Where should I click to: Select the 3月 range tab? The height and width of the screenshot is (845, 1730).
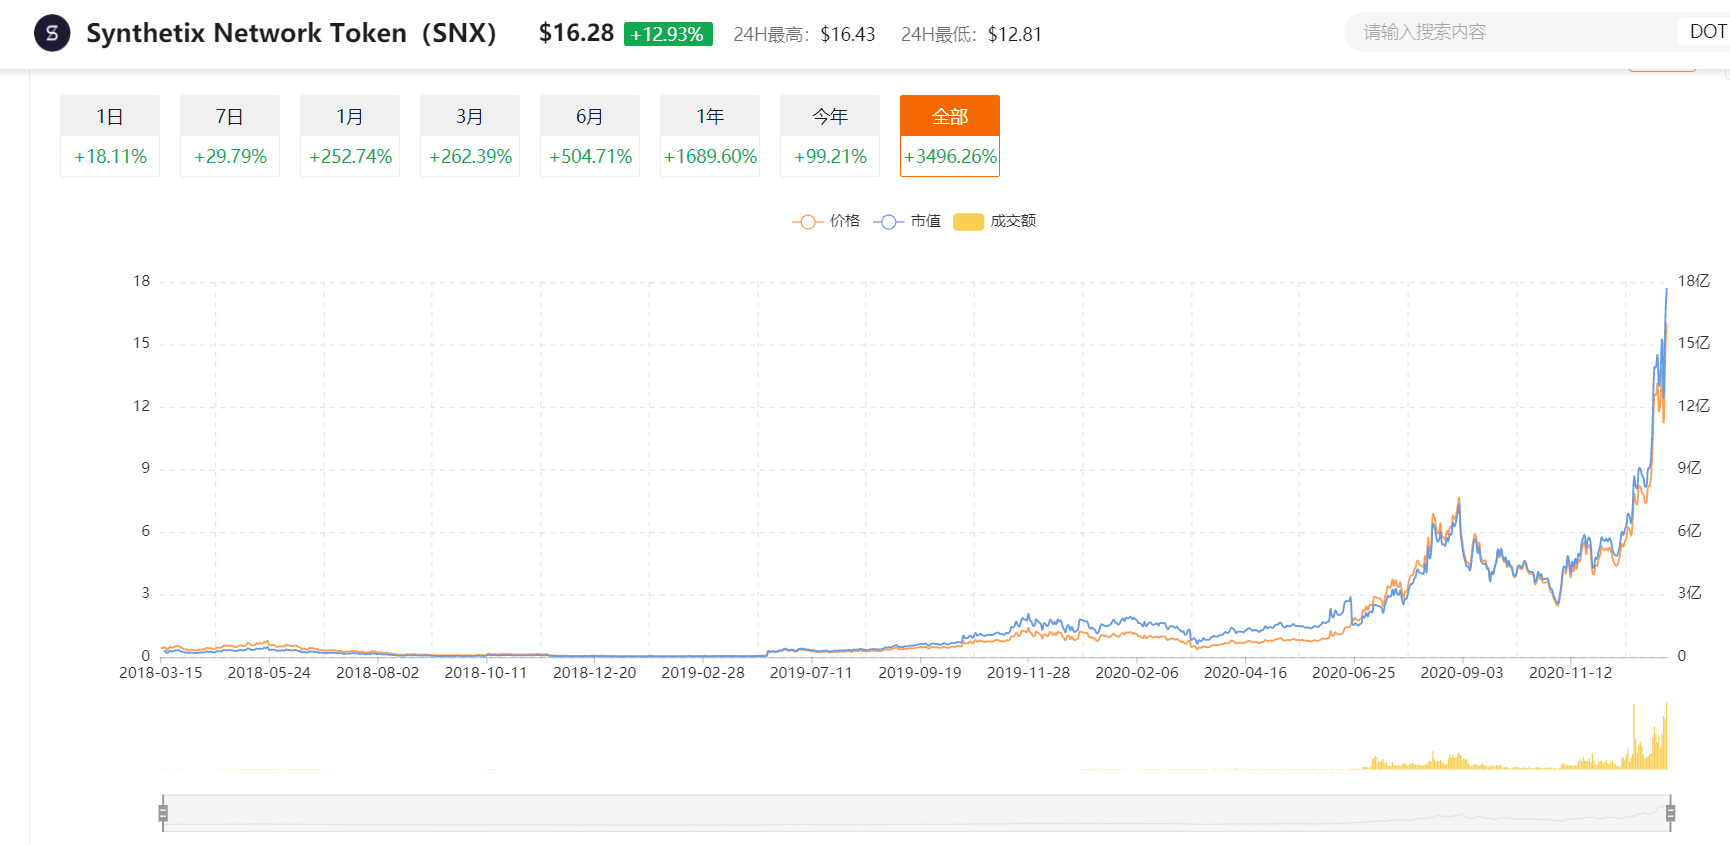coord(470,135)
